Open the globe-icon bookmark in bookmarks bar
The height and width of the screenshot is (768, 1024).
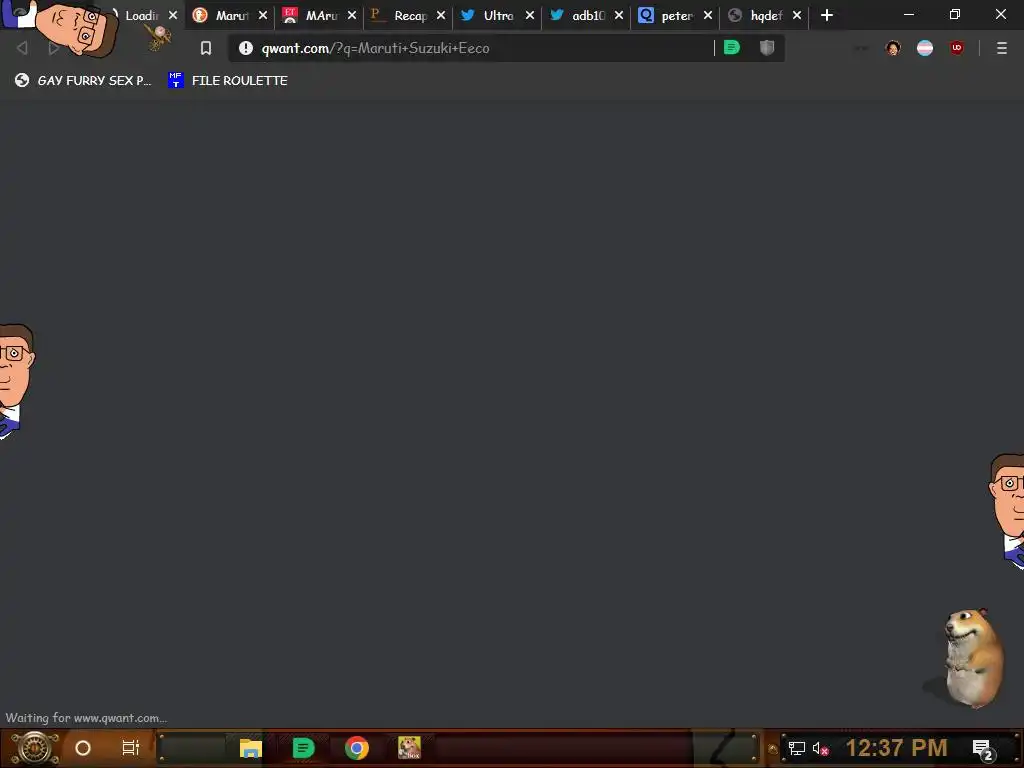83,80
